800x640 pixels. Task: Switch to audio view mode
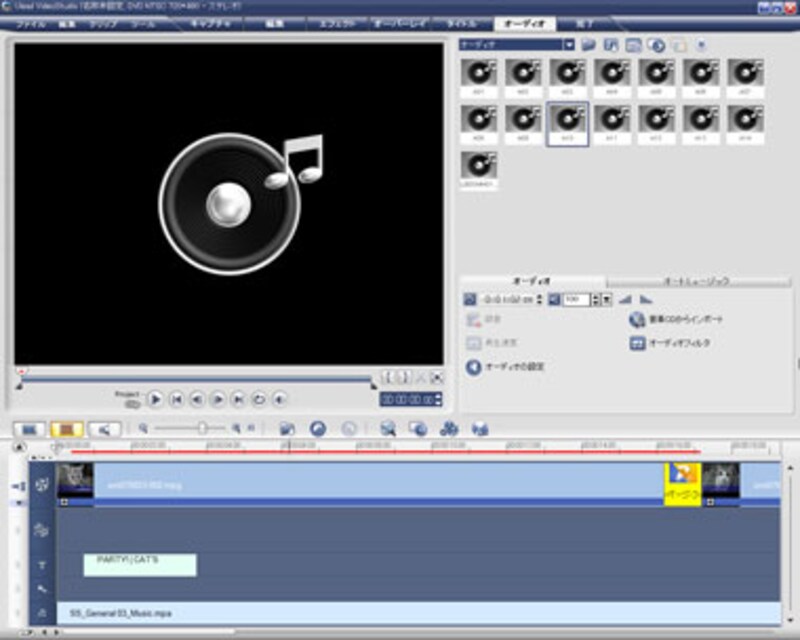104,429
